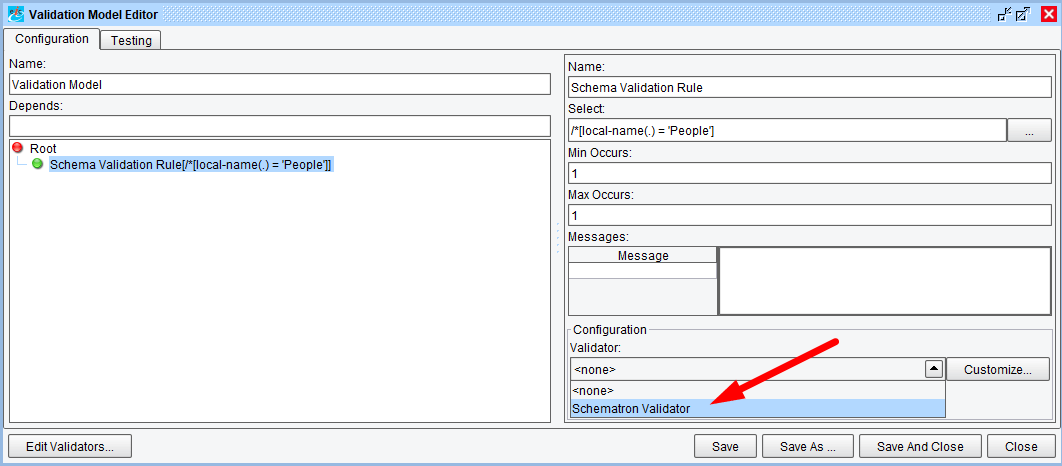This screenshot has width=1062, height=466.
Task: Click the Depends input field
Action: 280,126
